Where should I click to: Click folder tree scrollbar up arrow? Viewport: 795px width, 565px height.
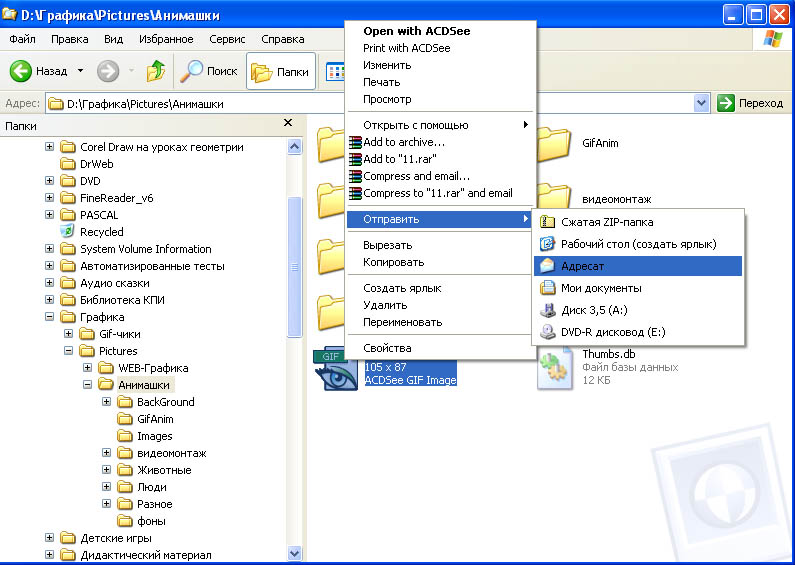tap(295, 147)
